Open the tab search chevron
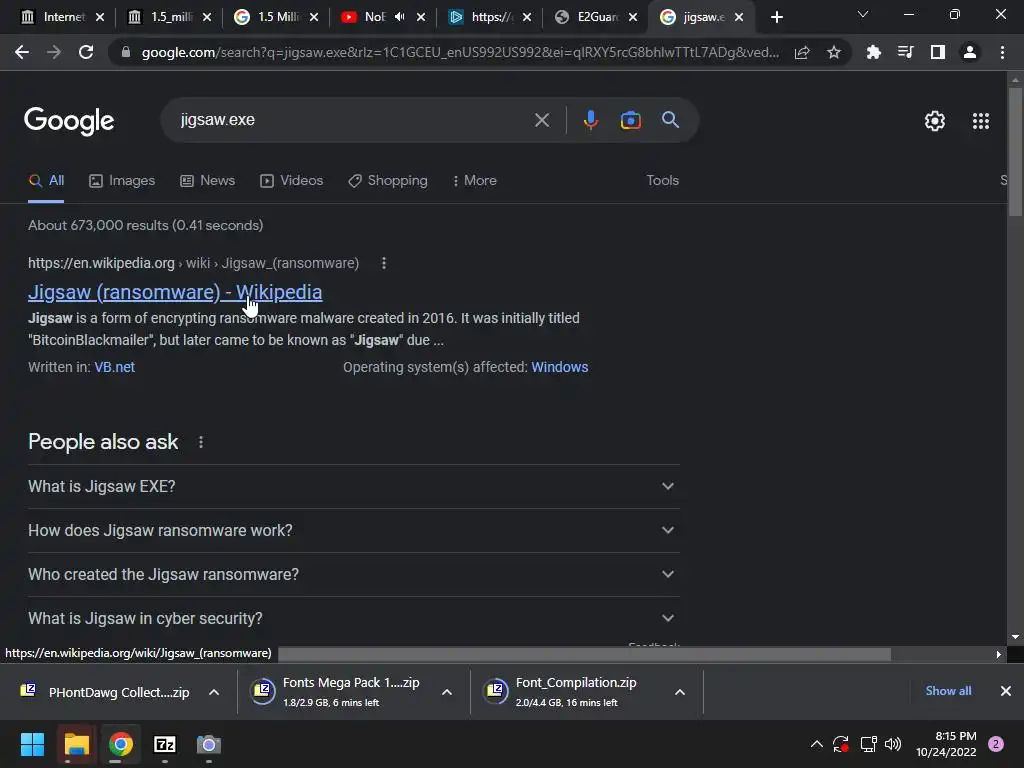Screen dimensions: 1024x768 [863, 14]
